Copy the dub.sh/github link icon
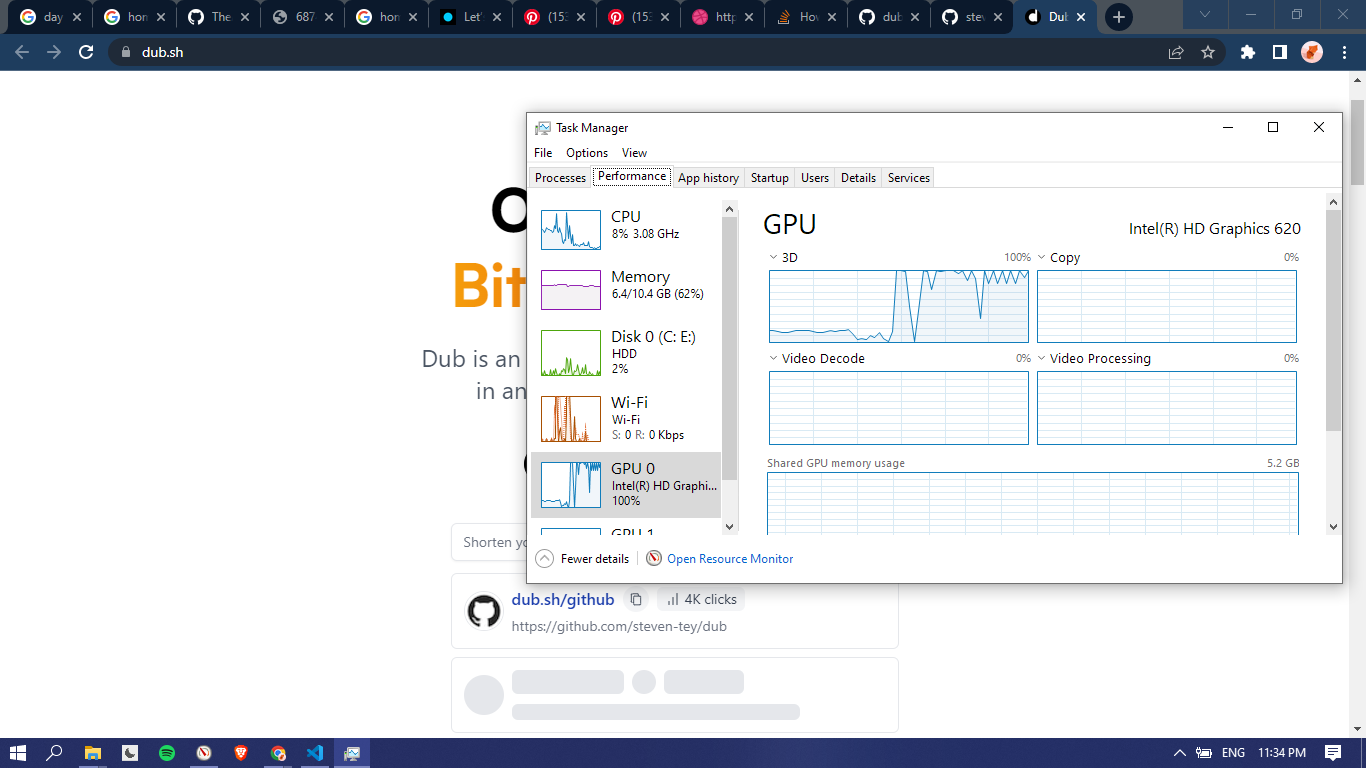This screenshot has height=768, width=1366. coord(637,598)
